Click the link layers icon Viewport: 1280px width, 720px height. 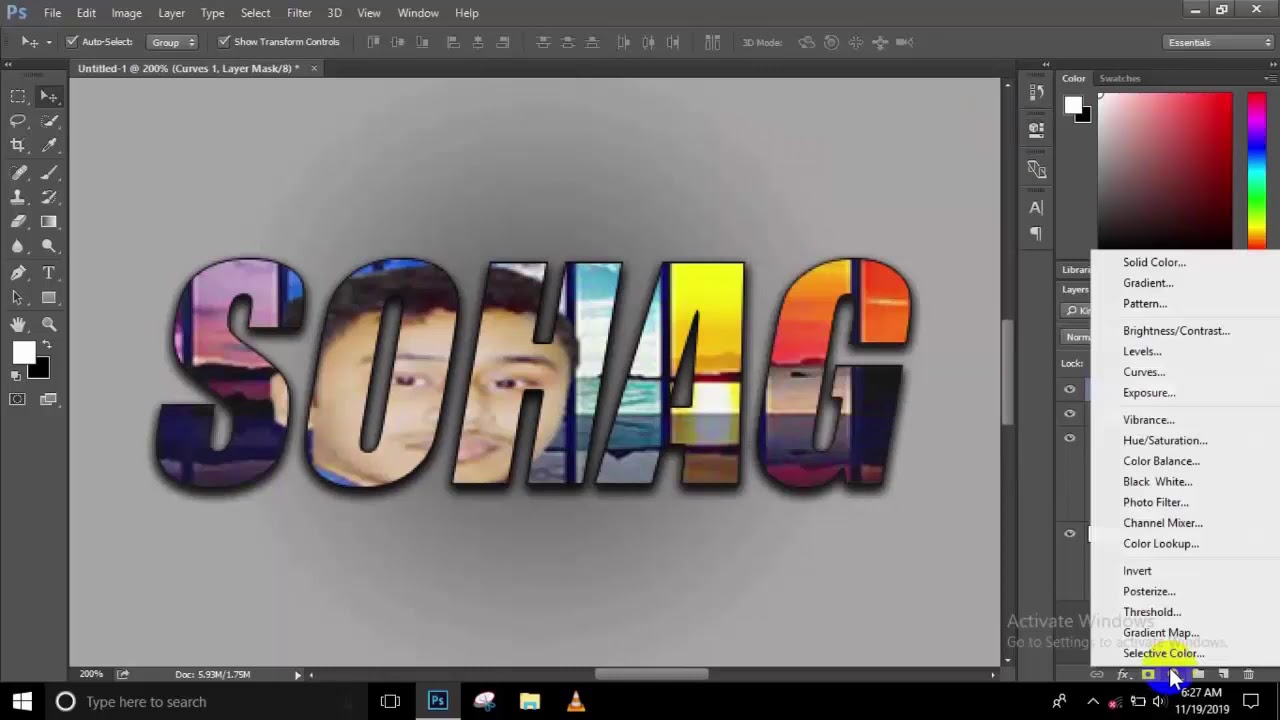pyautogui.click(x=1097, y=675)
